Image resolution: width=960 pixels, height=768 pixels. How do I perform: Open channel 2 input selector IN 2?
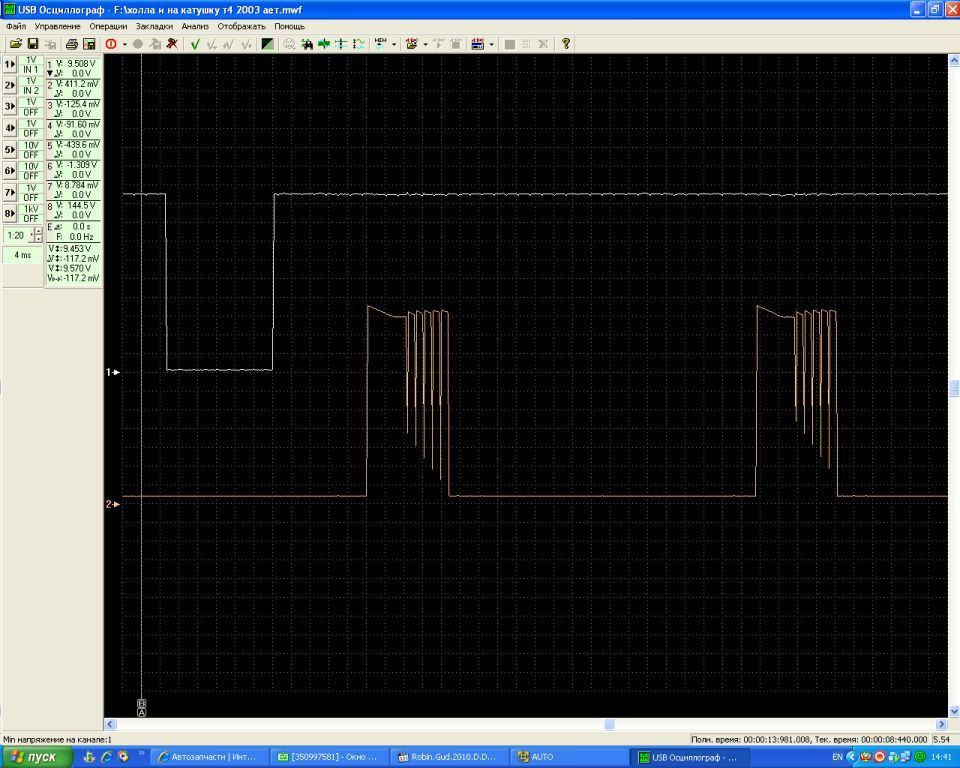31,91
